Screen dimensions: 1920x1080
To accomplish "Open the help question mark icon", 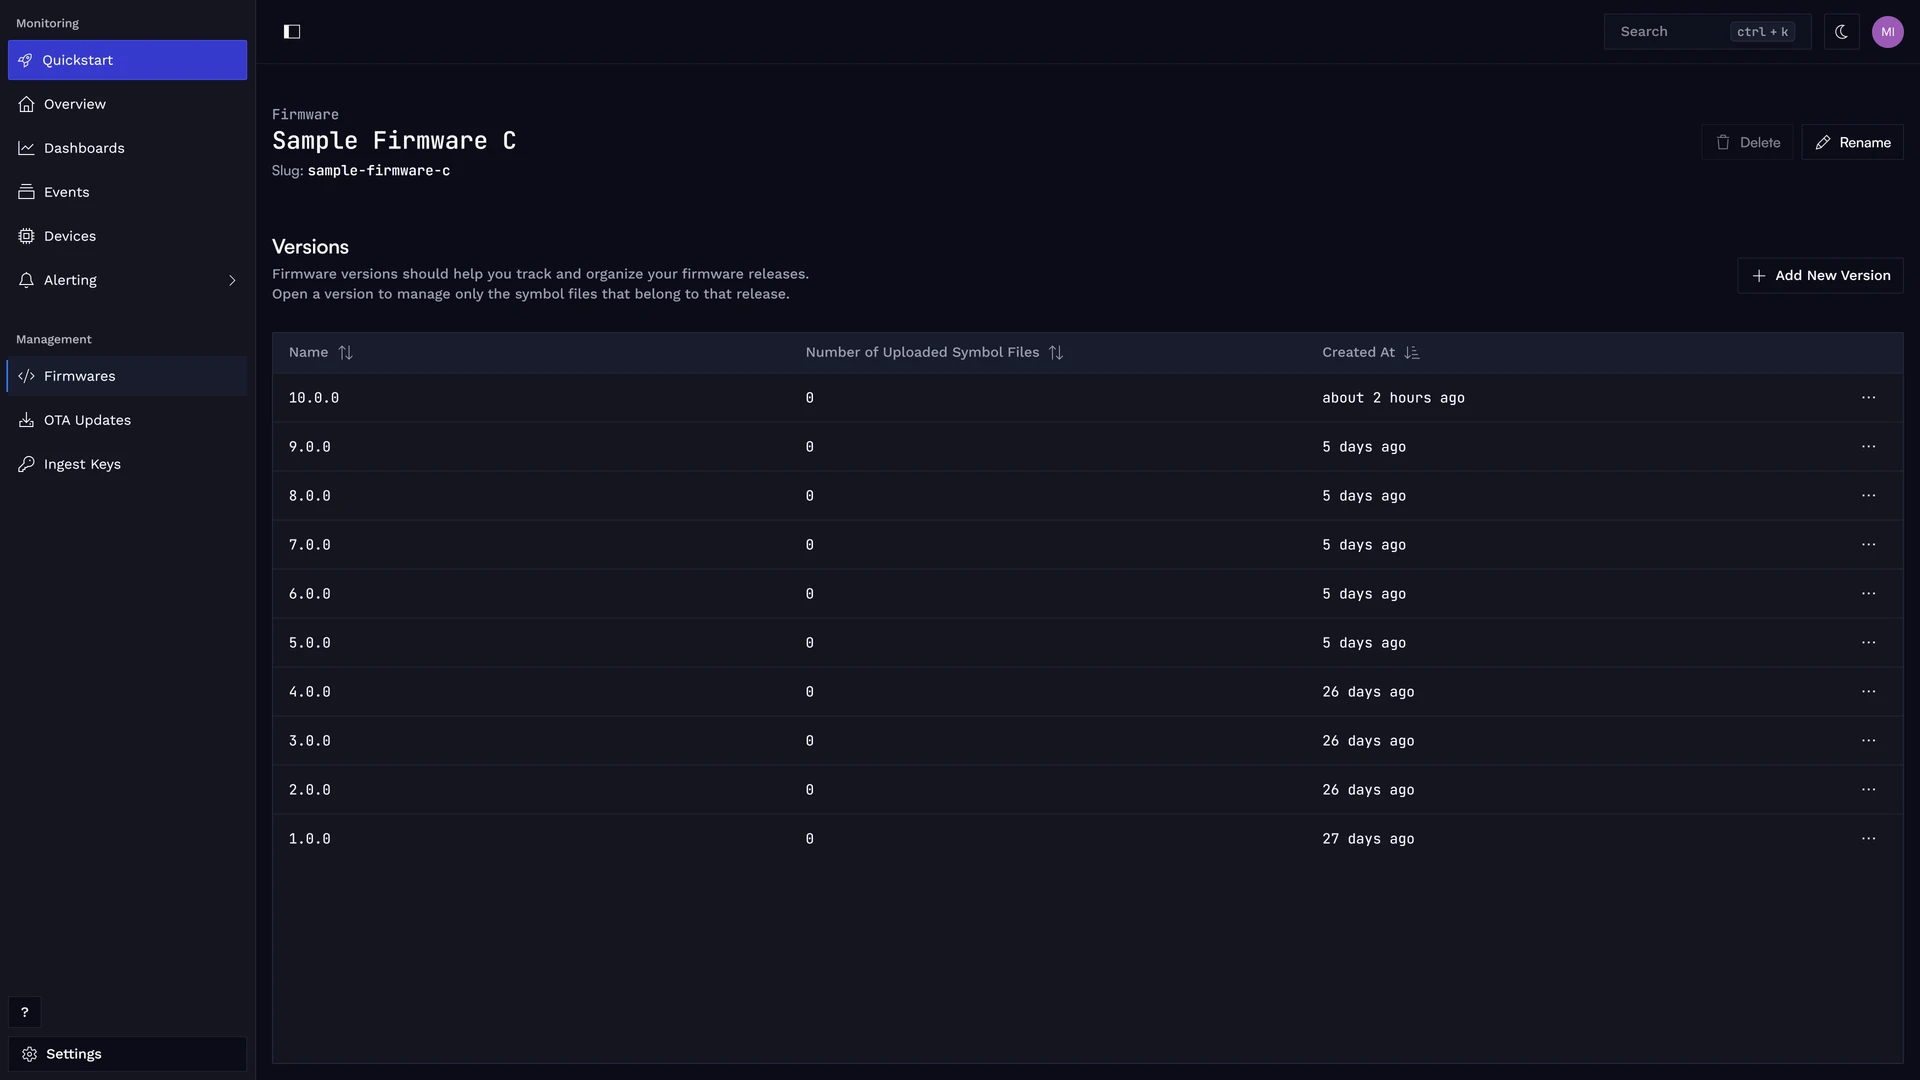I will 25,1012.
